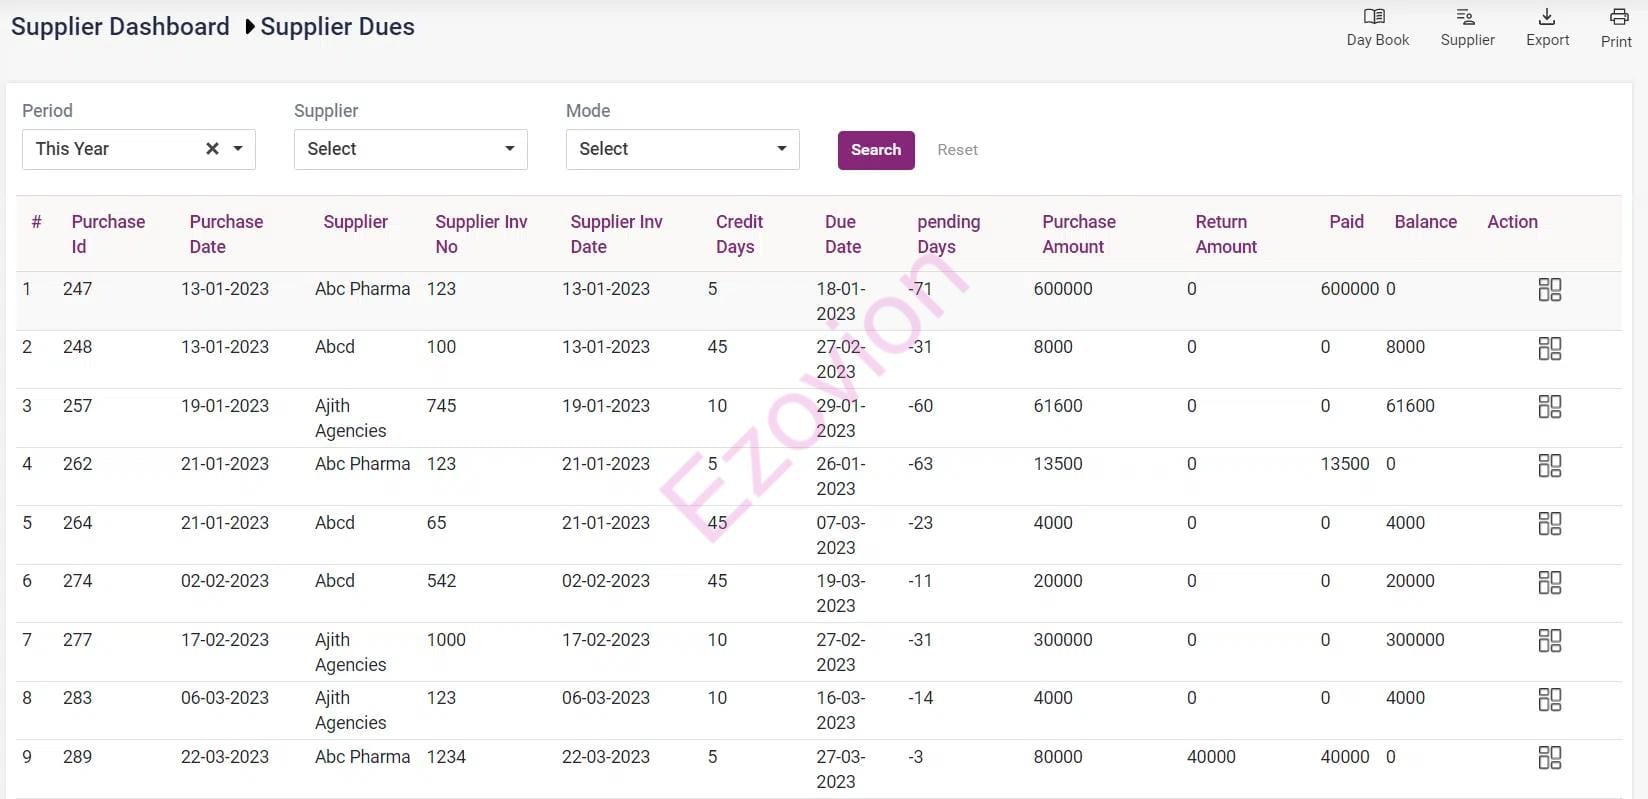
Task: Open the Mode select dropdown
Action: click(x=682, y=149)
